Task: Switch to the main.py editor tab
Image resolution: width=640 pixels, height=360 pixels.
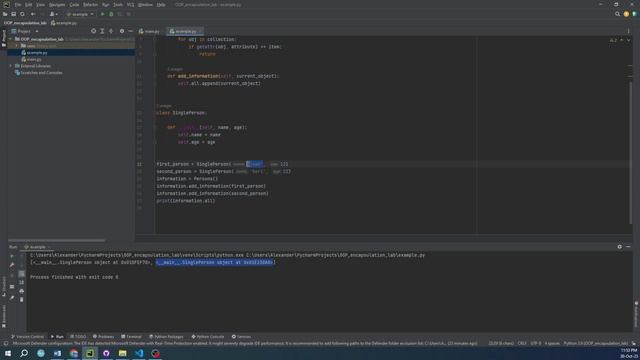Action: point(149,31)
